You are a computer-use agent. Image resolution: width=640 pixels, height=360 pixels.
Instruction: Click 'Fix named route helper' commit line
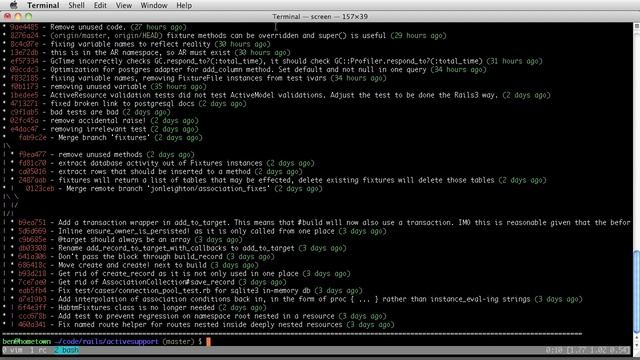[x=200, y=325]
